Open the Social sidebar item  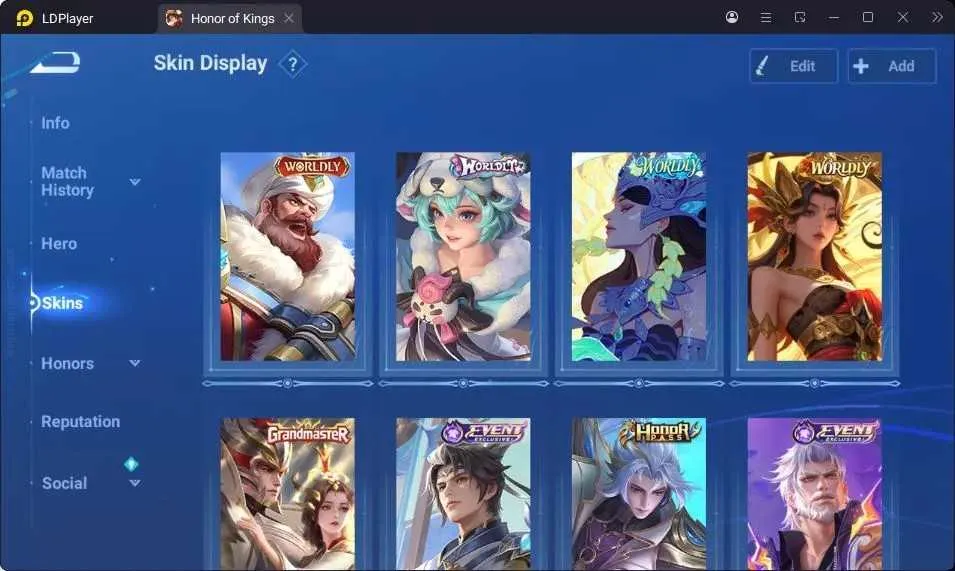65,483
